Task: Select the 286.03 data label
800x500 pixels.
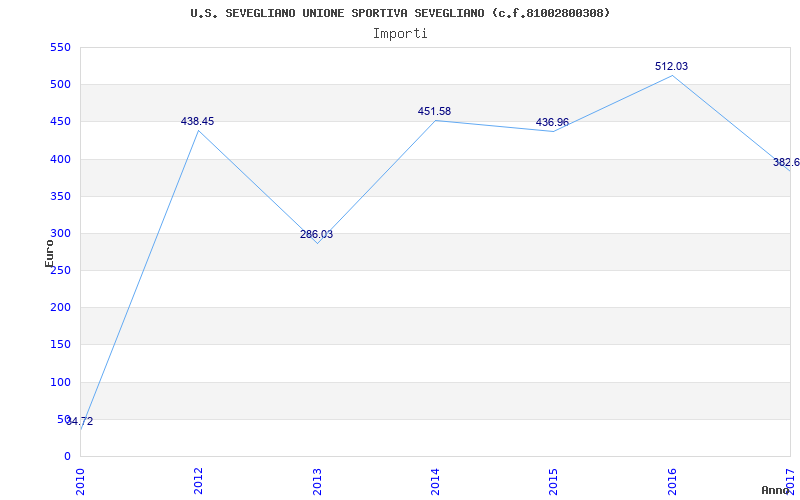Action: point(316,235)
